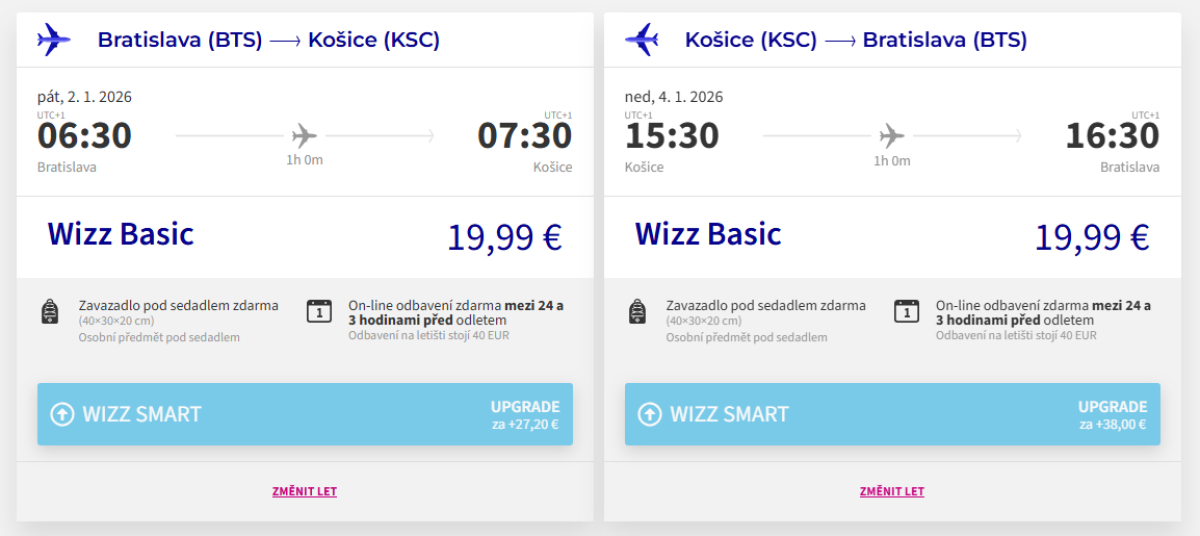This screenshot has width=1200, height=536.
Task: Click the airplane logo beside Košice (KSC) → Bratislava (BTS)
Action: coord(642,40)
